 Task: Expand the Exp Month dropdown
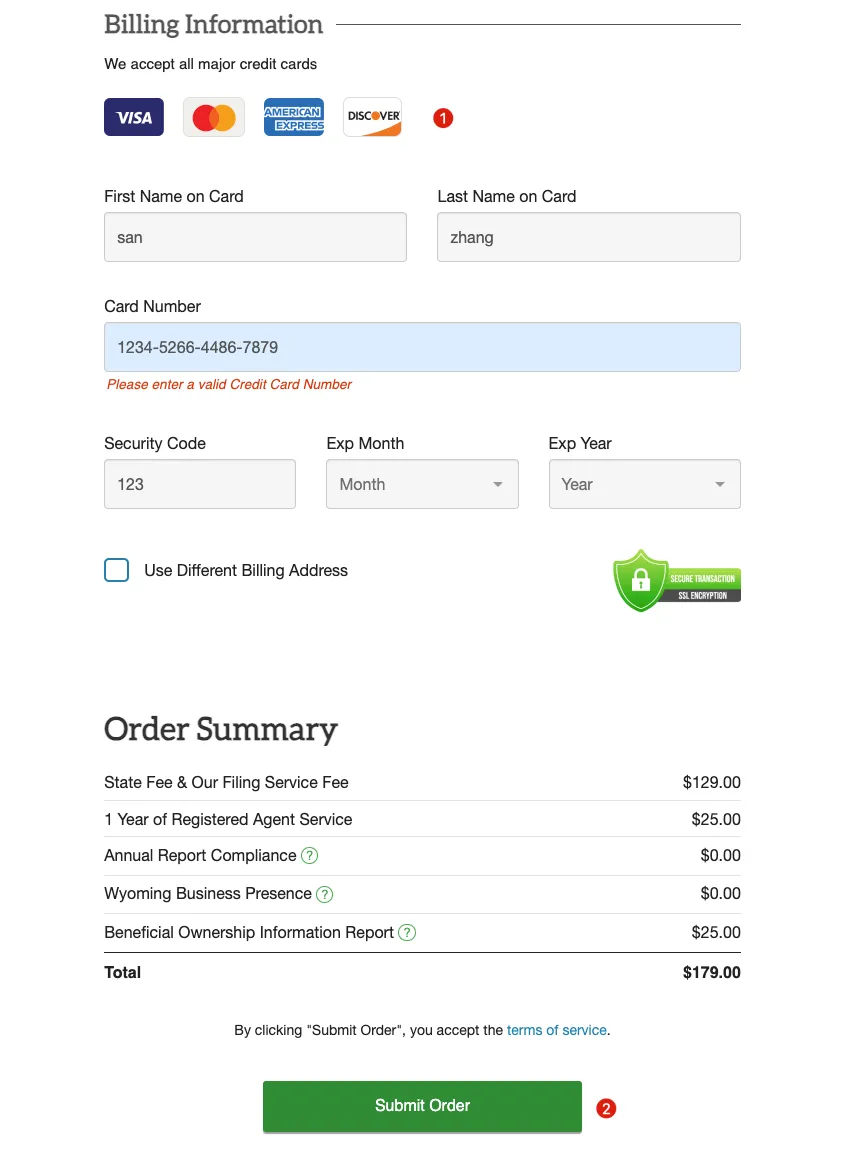coord(422,484)
